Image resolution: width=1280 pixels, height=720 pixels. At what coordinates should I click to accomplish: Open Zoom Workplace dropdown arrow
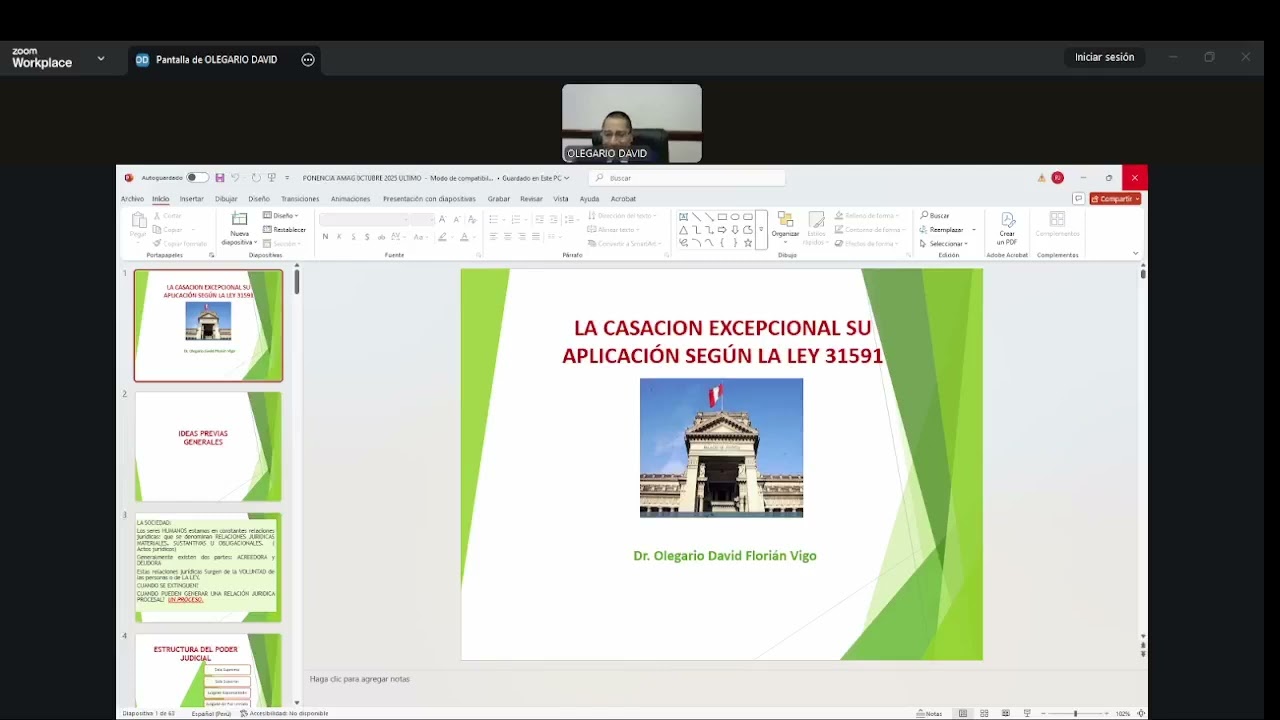click(101, 58)
